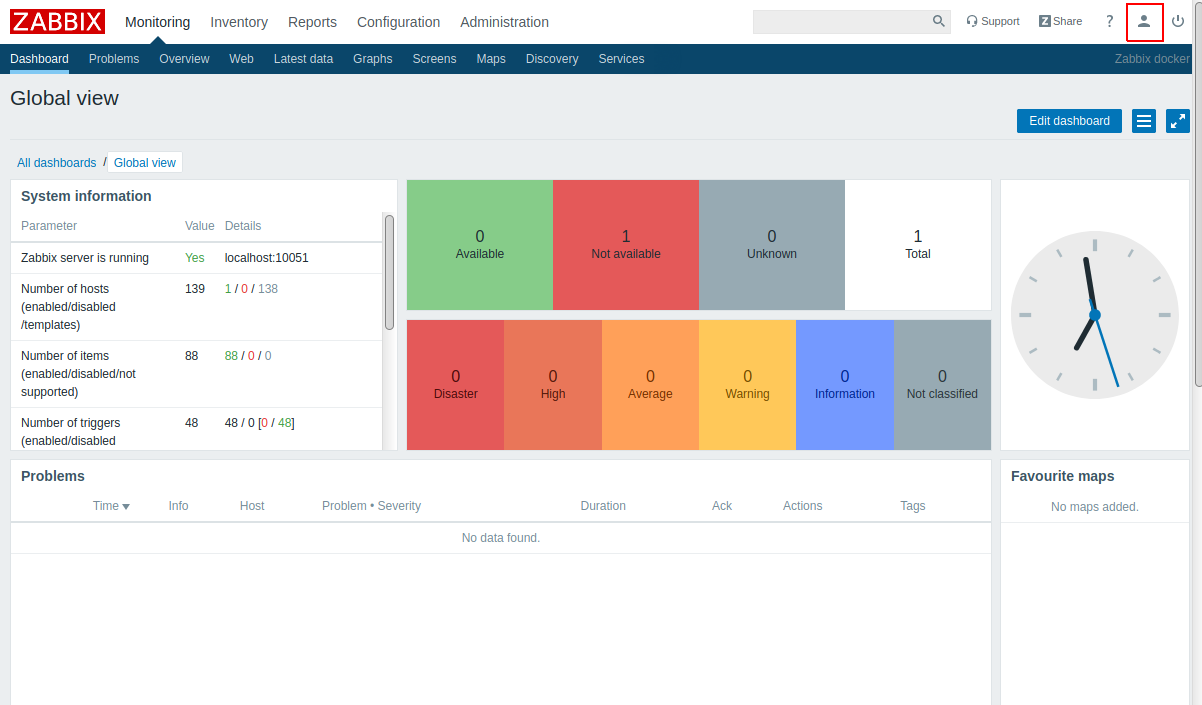Image resolution: width=1202 pixels, height=705 pixels.
Task: Open the help question mark icon
Action: pos(1109,21)
